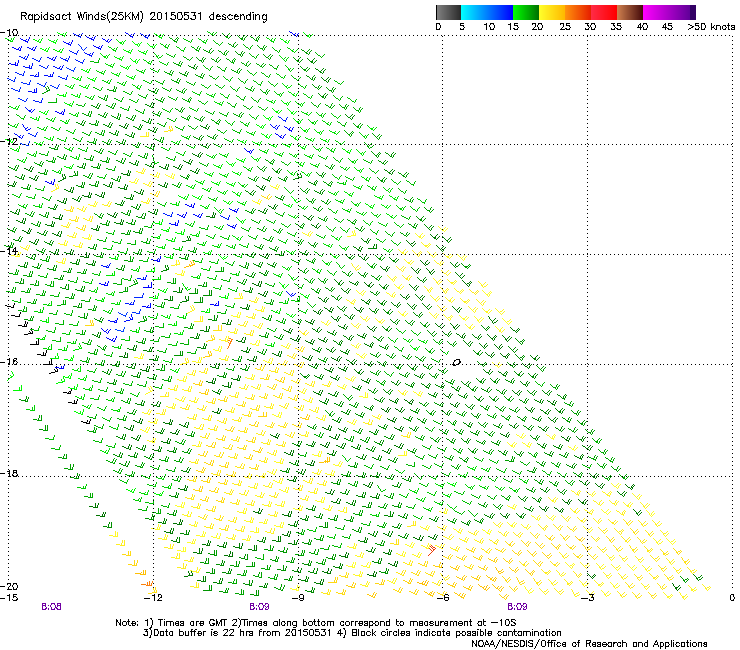Click the dark purple 45-50 knots swatch
The image size is (740, 650).
(x=682, y=12)
